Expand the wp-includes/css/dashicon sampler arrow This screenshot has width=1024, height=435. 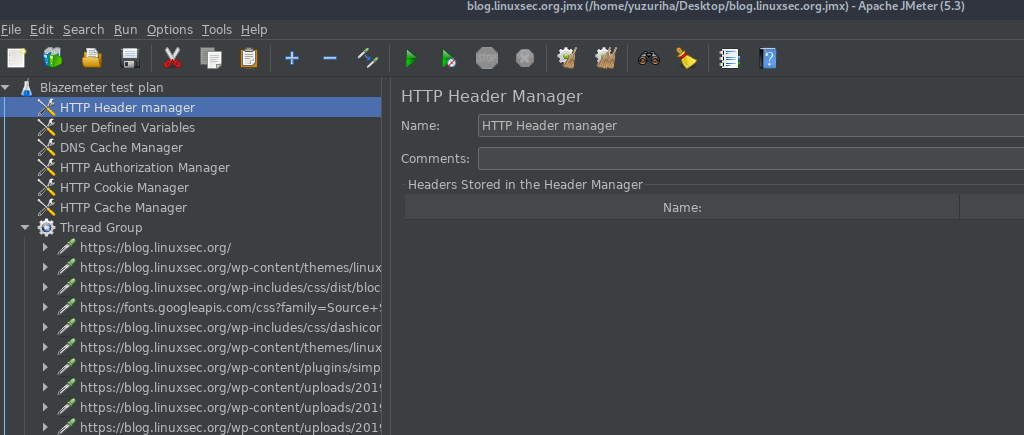[45, 327]
